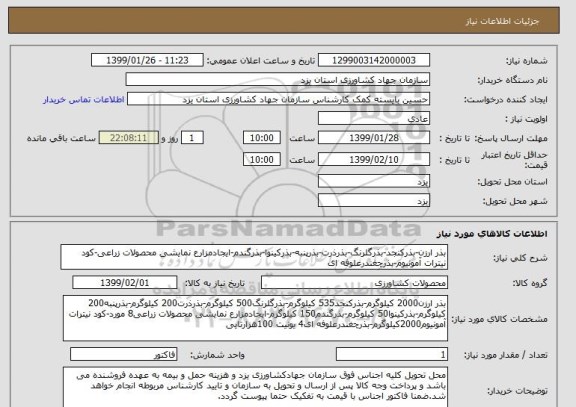Select the delivery city field
Image resolution: width=576 pixels, height=407 pixels.
[x=374, y=201]
